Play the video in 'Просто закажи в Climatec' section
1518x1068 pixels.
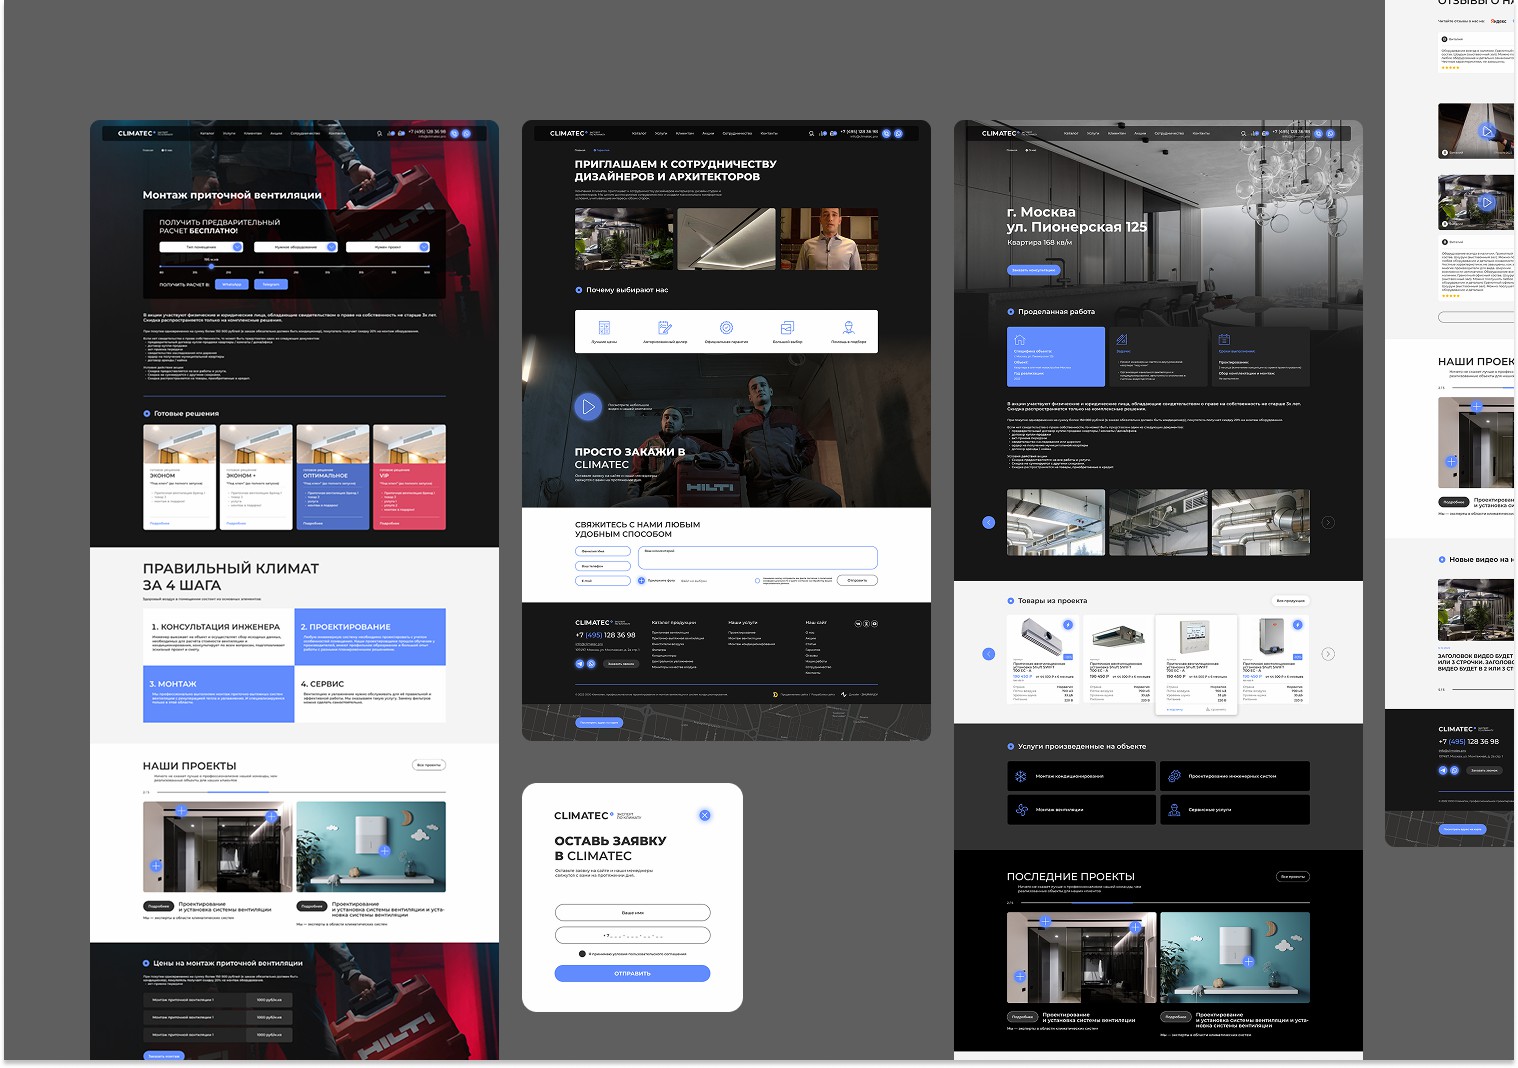click(587, 407)
